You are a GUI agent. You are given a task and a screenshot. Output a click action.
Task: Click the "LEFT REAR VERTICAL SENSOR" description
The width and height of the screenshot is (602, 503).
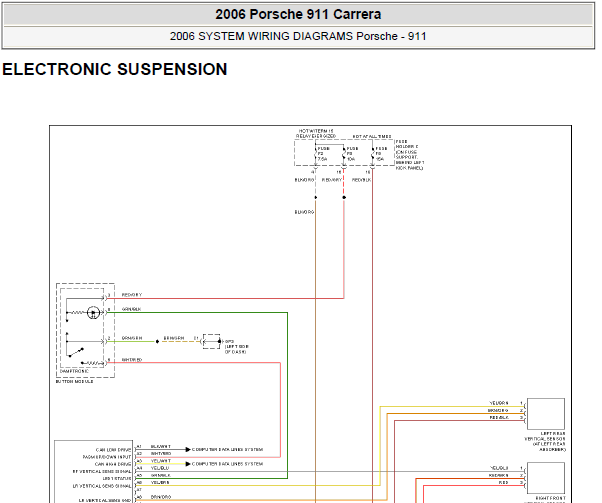click(x=545, y=442)
